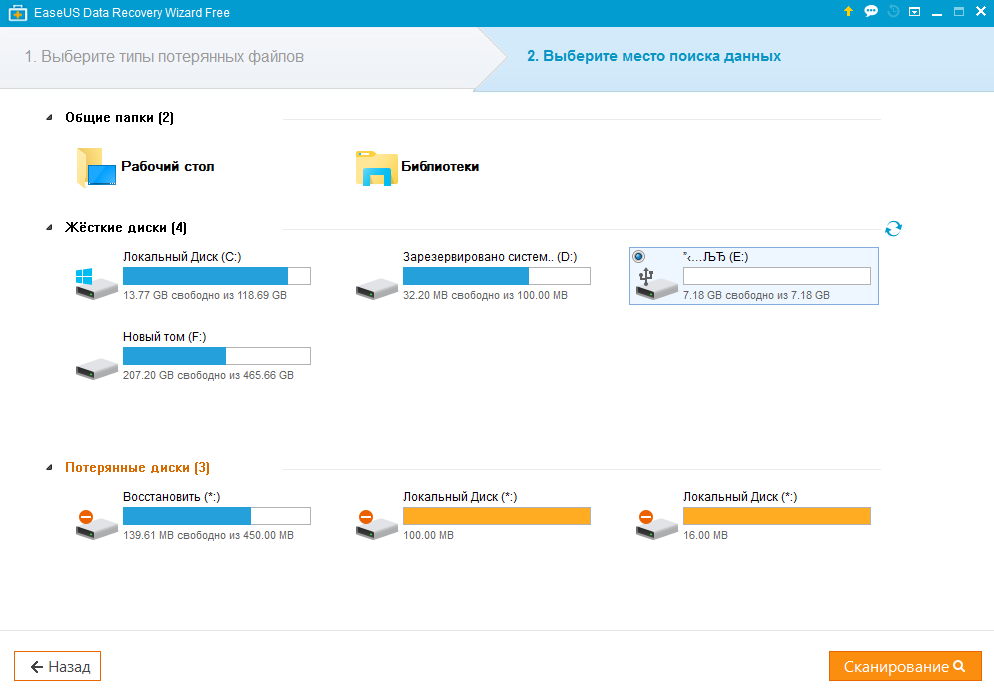Select the radio button for drive (E:)
This screenshot has height=694, width=994.
point(638,257)
